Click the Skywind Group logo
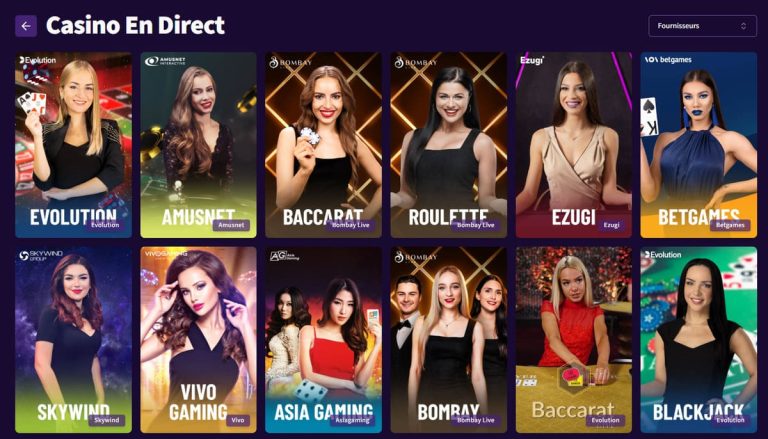This screenshot has height=439, width=768. tap(41, 255)
